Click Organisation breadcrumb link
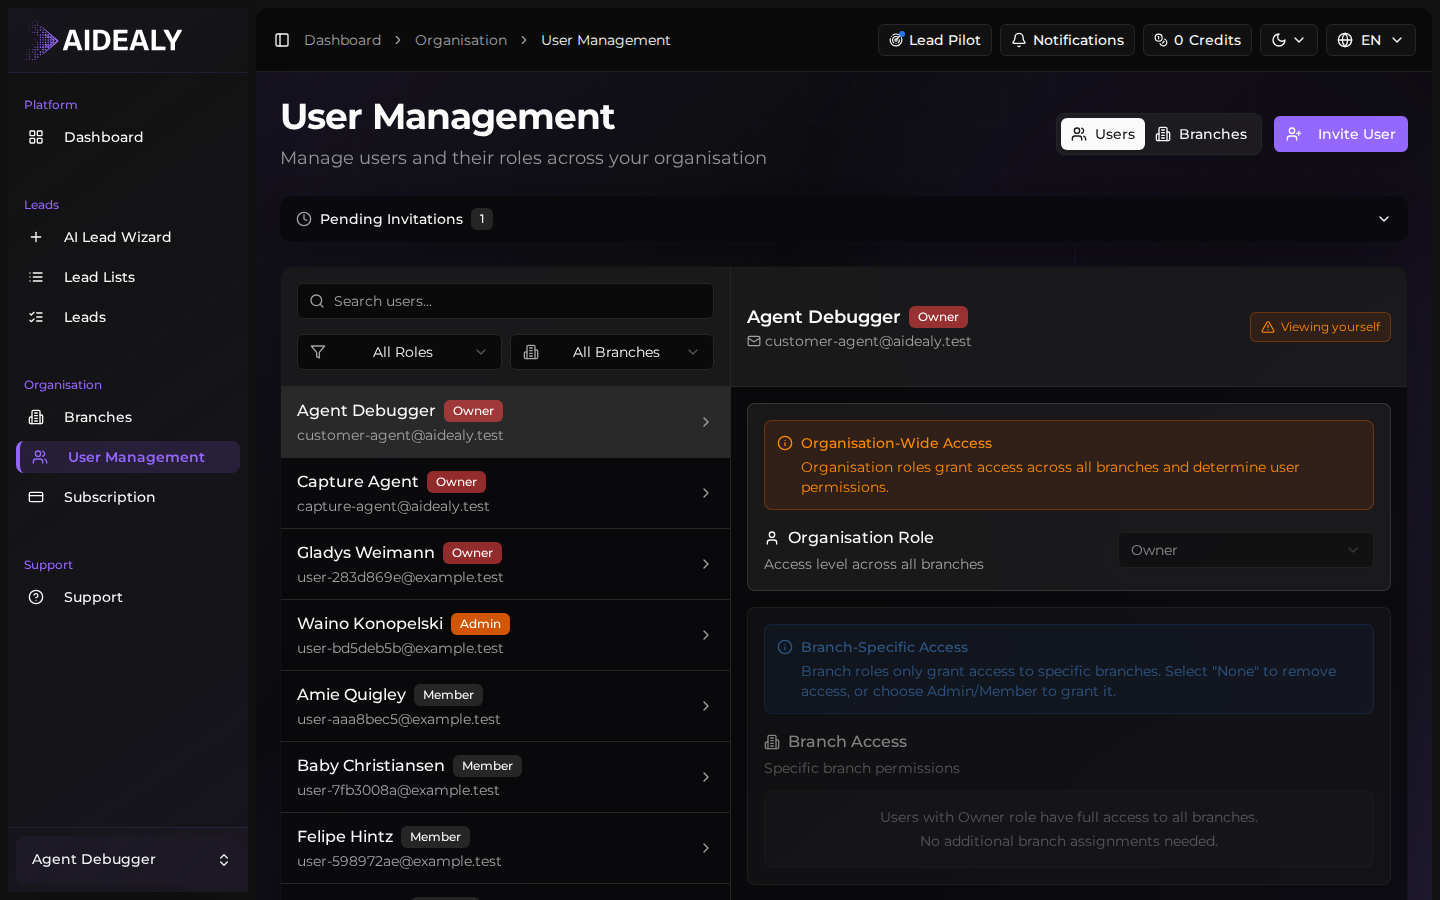Viewport: 1440px width, 900px height. coord(461,40)
